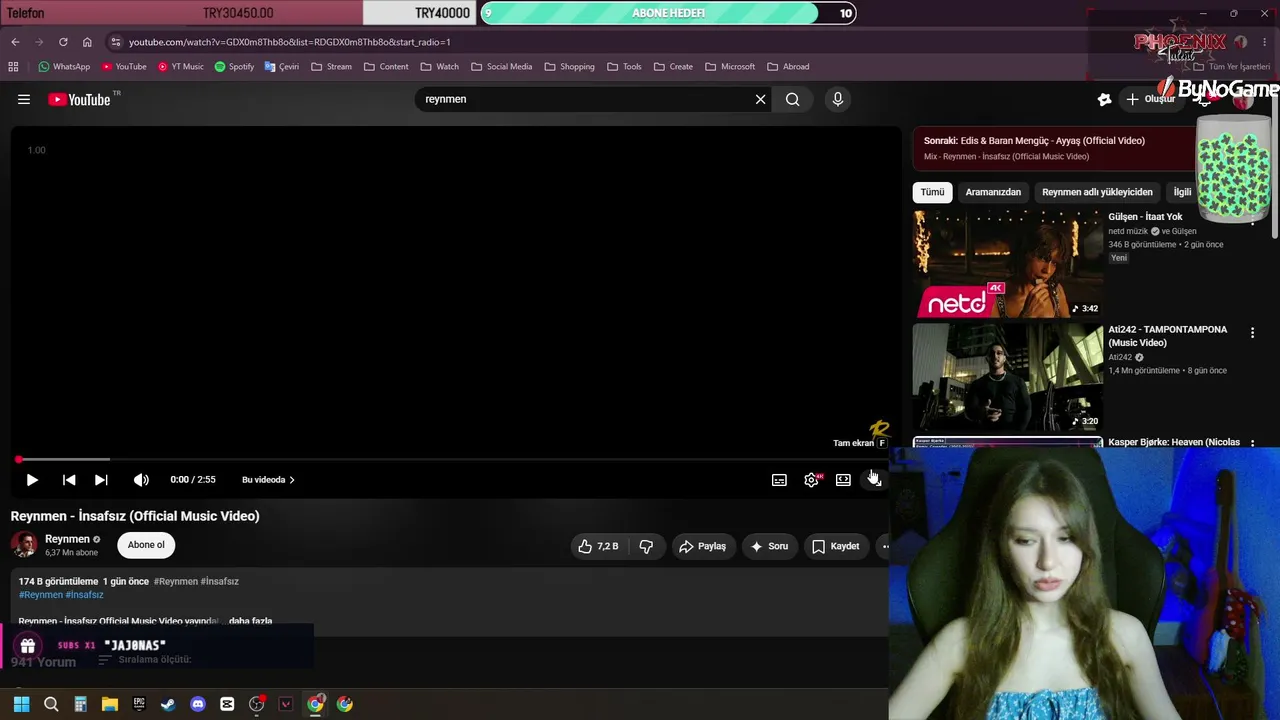Expand the description with "daha fazla"

[x=250, y=621]
